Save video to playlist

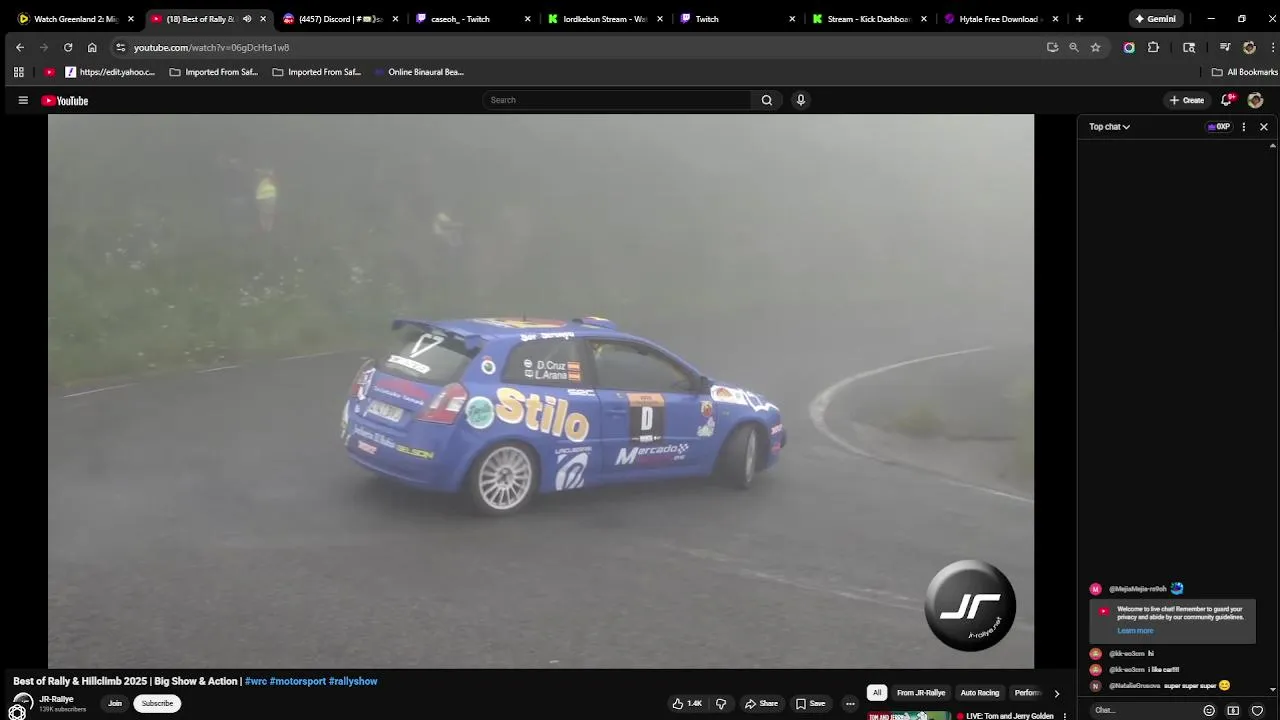point(811,704)
